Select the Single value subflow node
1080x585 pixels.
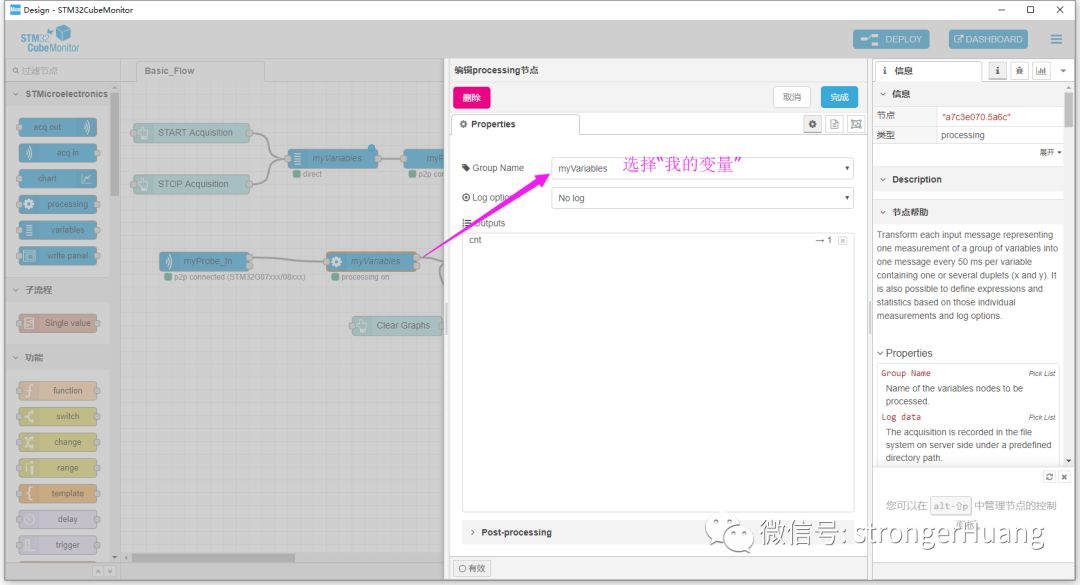58,322
